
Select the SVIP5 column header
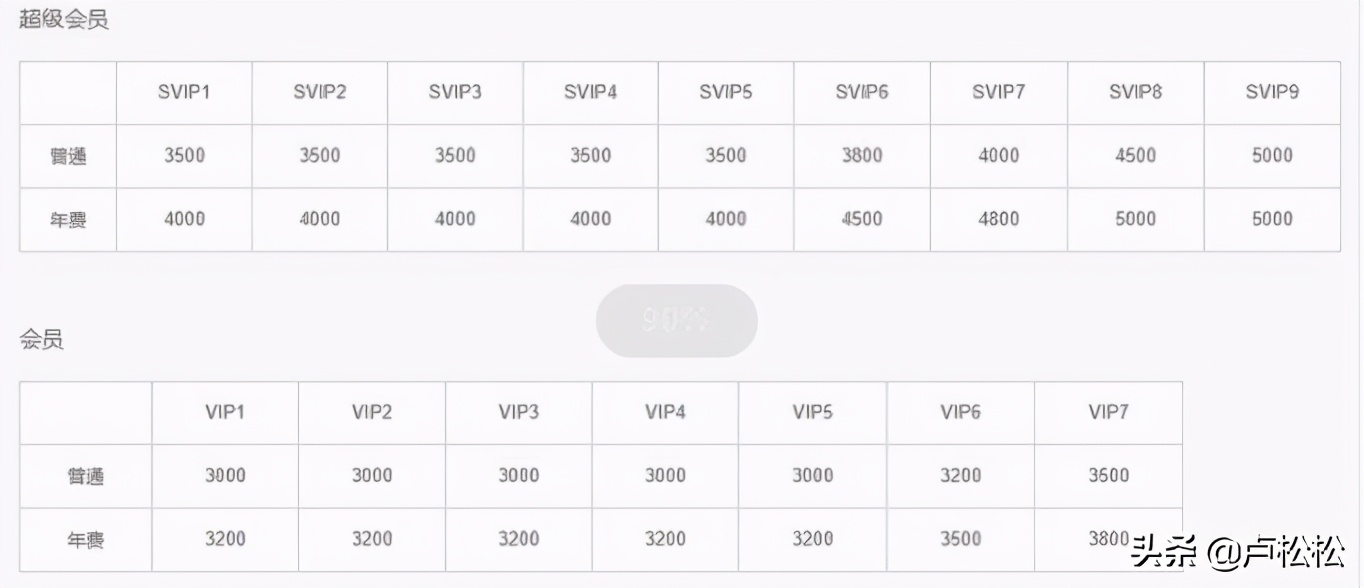click(x=726, y=92)
